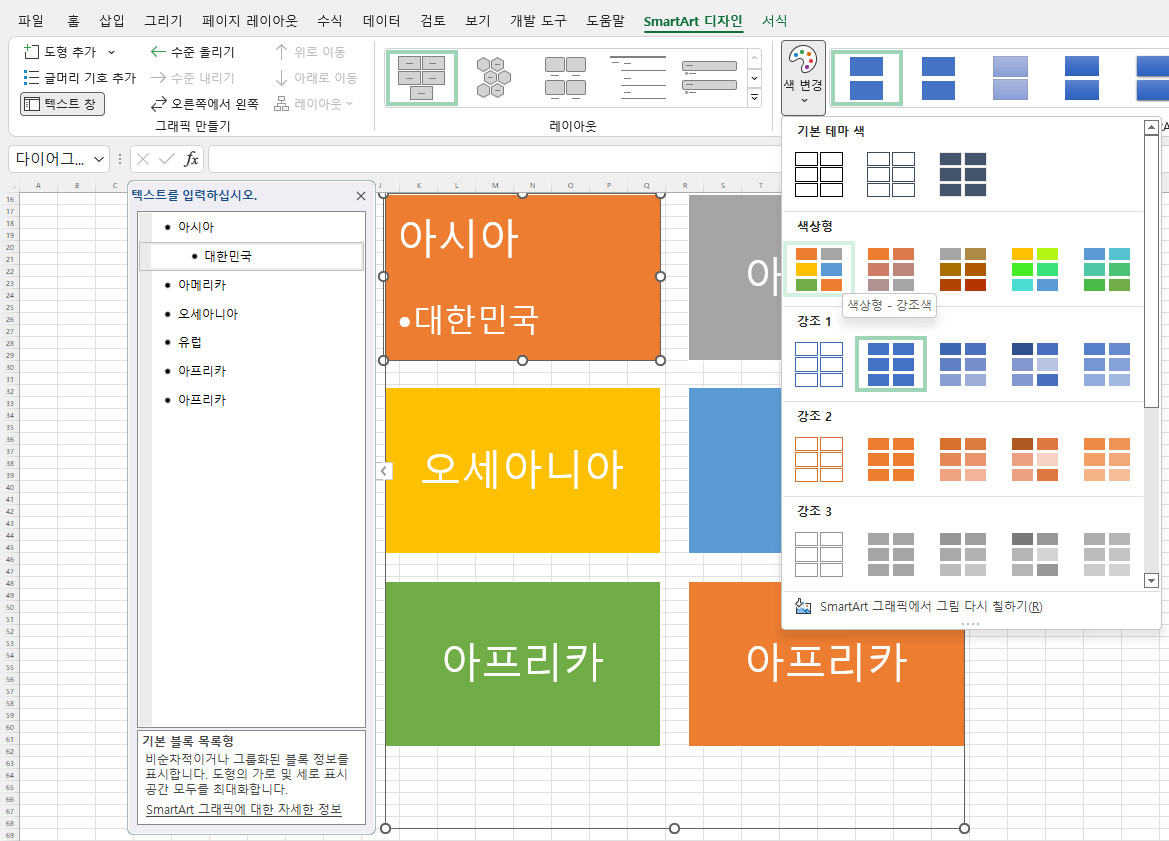Close the text pane with X
1169x841 pixels.
pyautogui.click(x=361, y=196)
